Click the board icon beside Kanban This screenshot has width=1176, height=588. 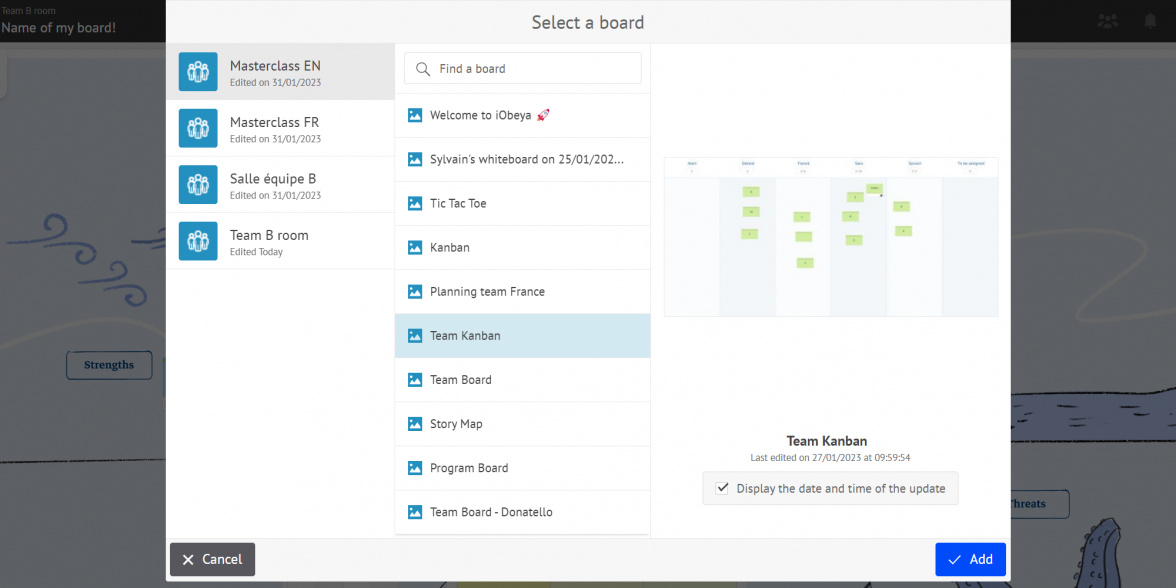[414, 247]
